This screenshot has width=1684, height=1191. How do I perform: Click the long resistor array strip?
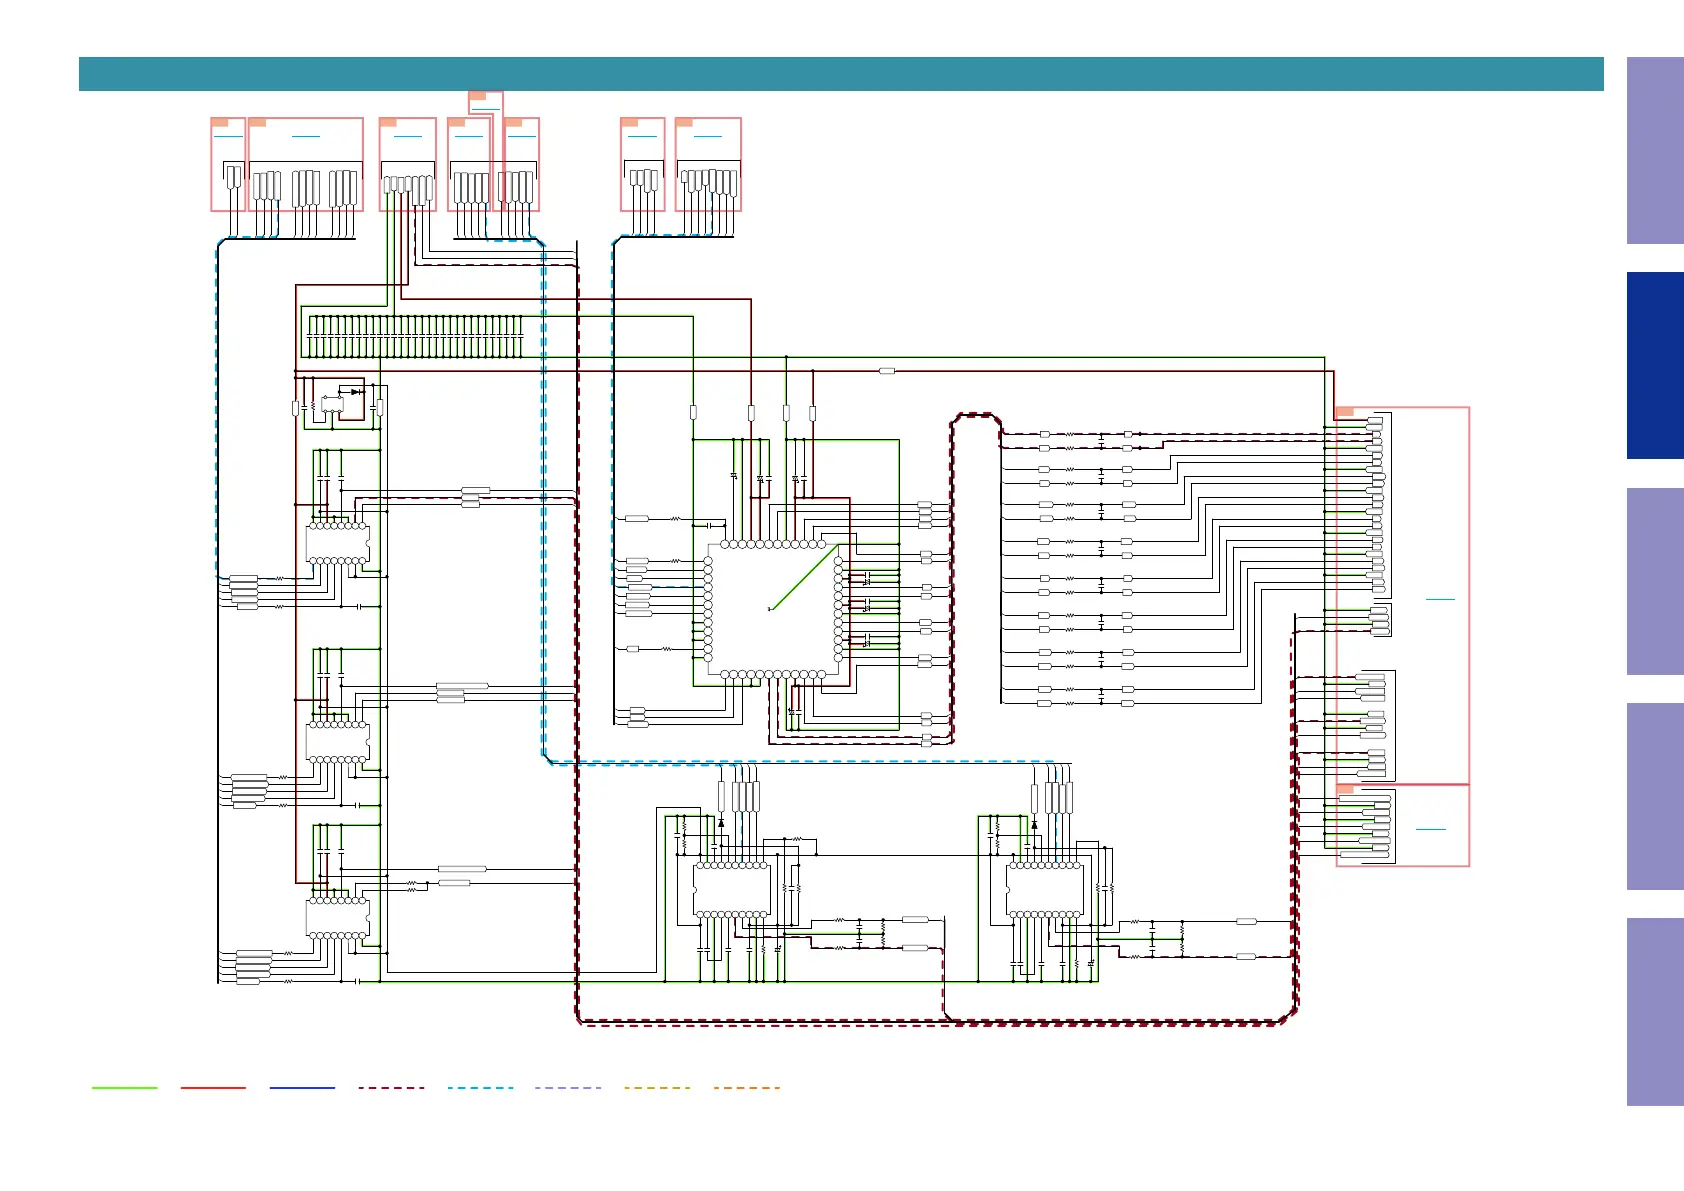point(414,337)
